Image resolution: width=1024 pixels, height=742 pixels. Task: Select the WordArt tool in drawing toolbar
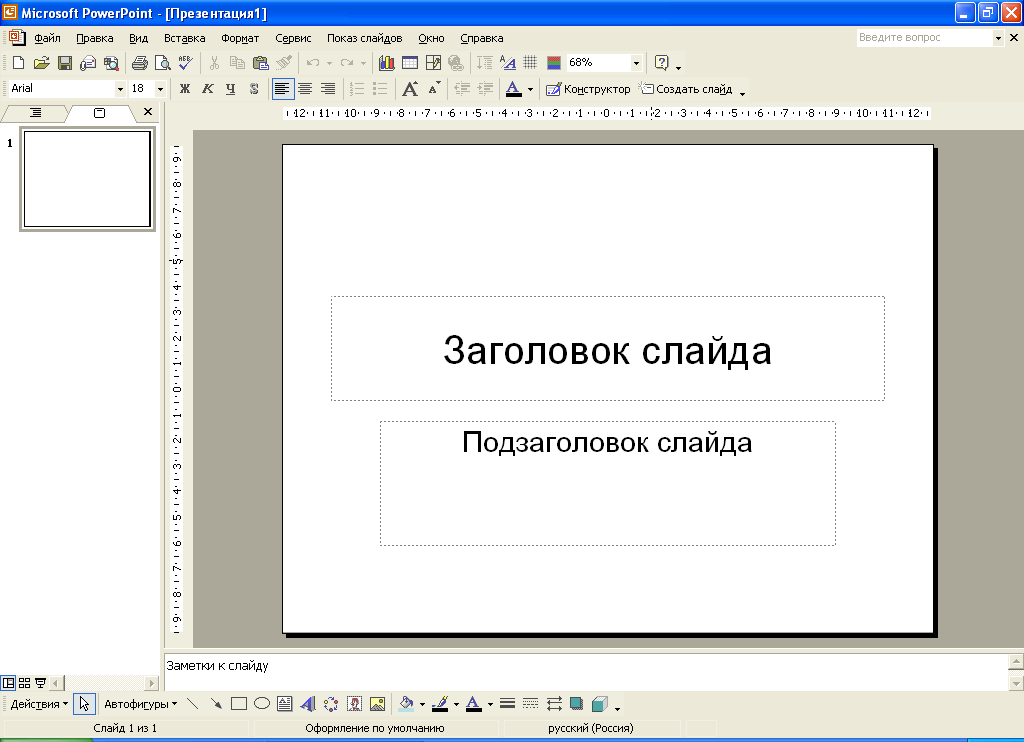pos(307,704)
